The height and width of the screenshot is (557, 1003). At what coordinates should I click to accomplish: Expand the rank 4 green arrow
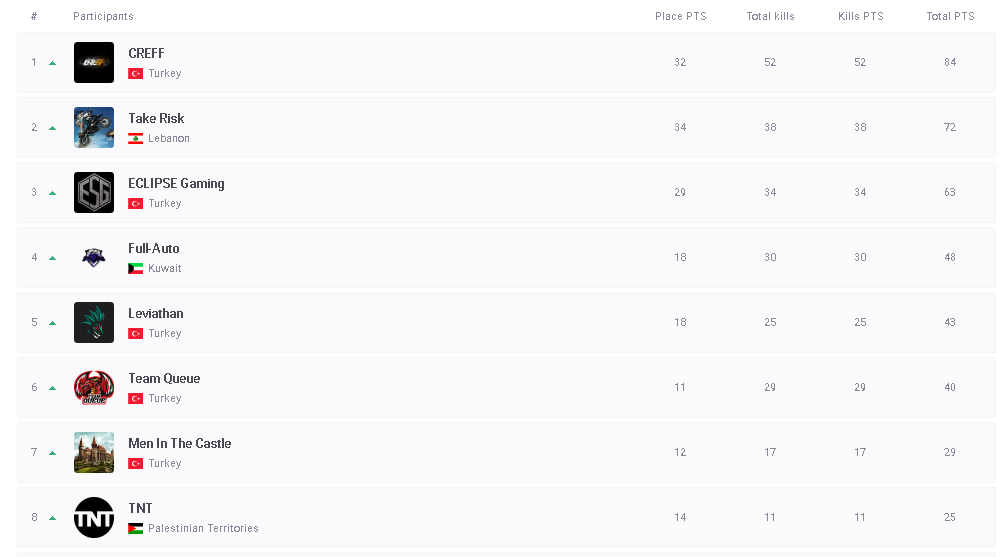click(x=52, y=258)
